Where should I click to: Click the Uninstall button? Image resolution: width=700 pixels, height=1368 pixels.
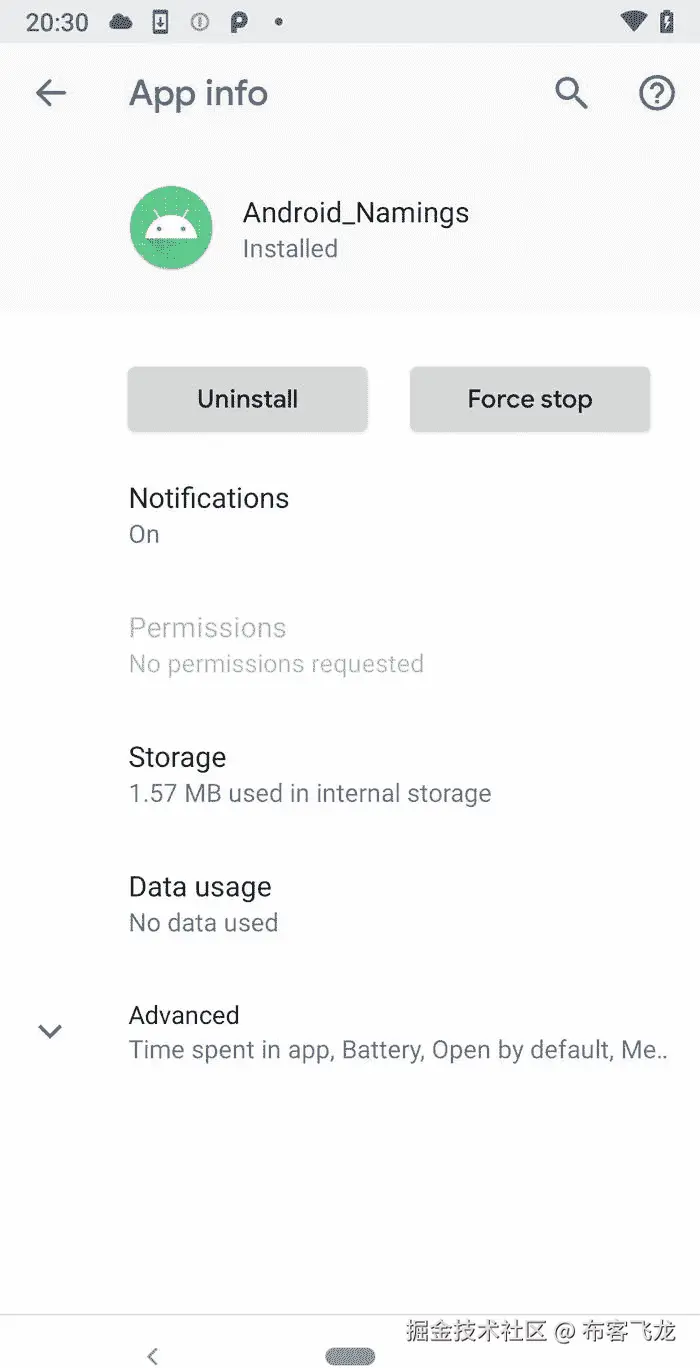point(247,399)
